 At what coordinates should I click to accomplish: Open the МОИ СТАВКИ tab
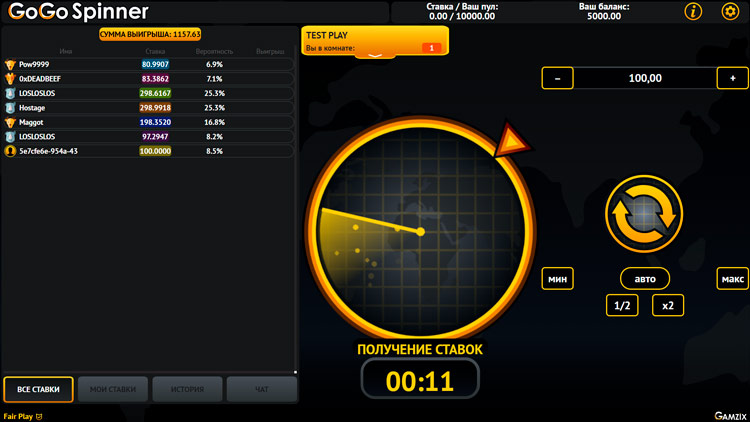click(113, 389)
